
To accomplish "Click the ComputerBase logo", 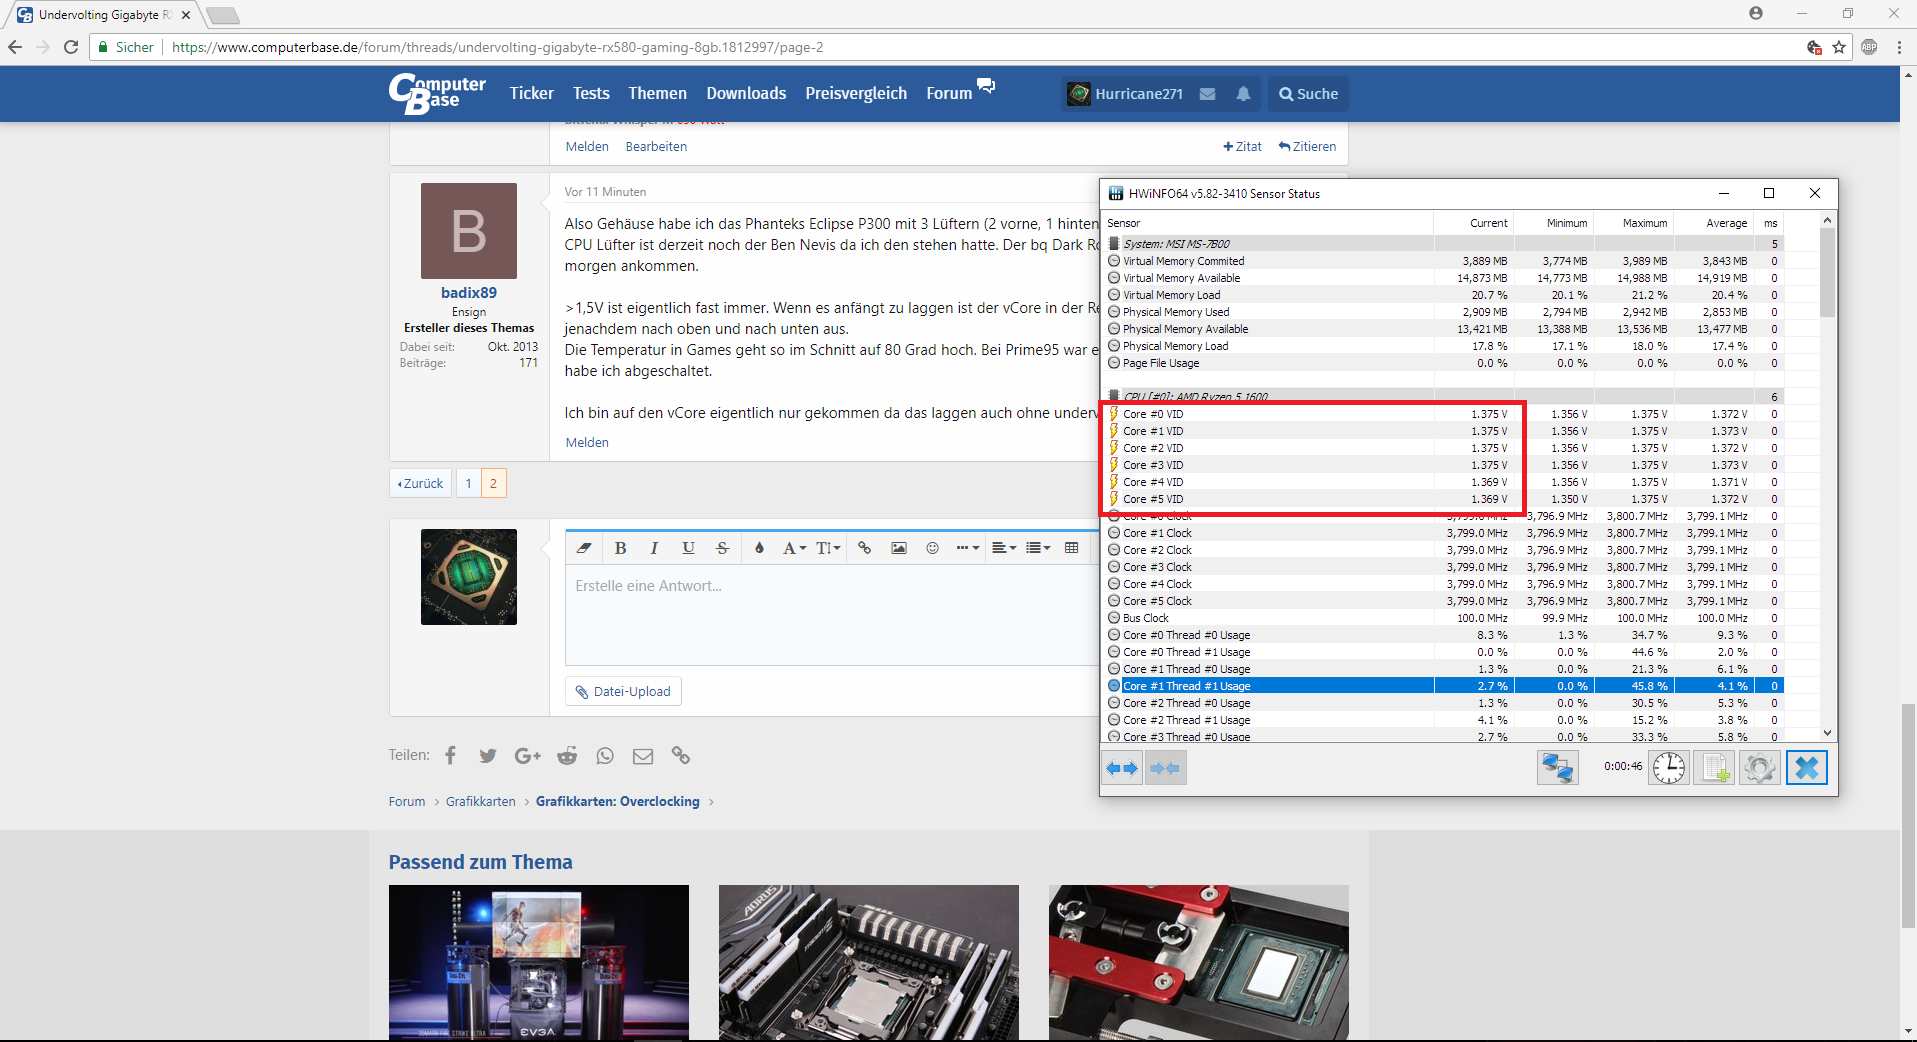I will click(x=437, y=94).
